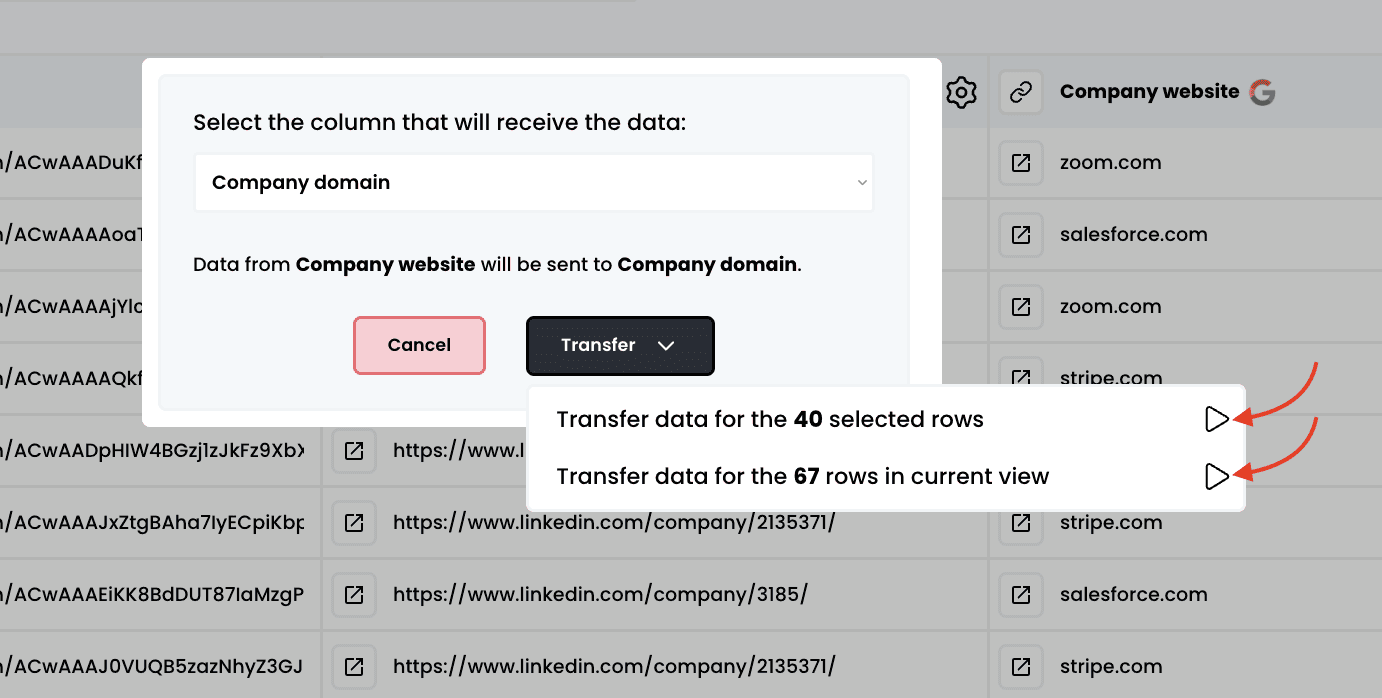Open external-link icon for zoom.com in ACwAAADuKf row
The image size is (1382, 698).
coord(1020,163)
